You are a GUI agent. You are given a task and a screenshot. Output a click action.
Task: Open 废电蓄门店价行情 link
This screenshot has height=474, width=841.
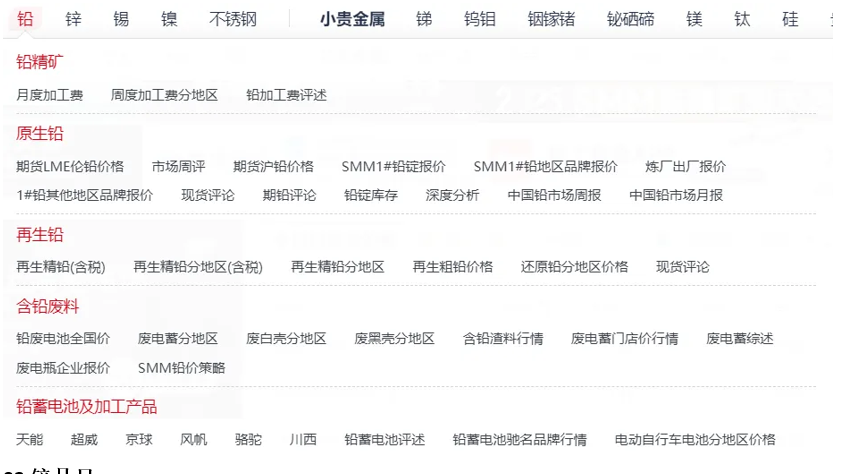click(624, 339)
